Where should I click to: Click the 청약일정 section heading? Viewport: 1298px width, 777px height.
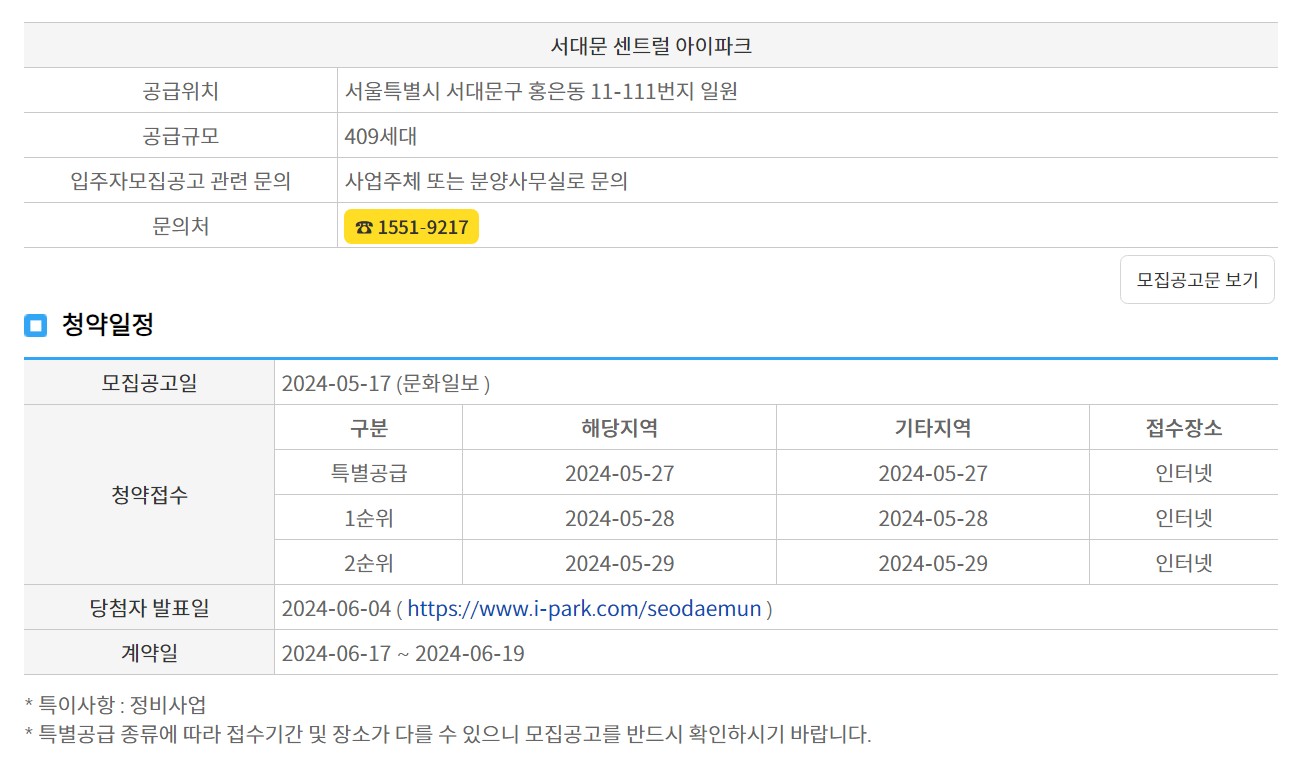[107, 325]
